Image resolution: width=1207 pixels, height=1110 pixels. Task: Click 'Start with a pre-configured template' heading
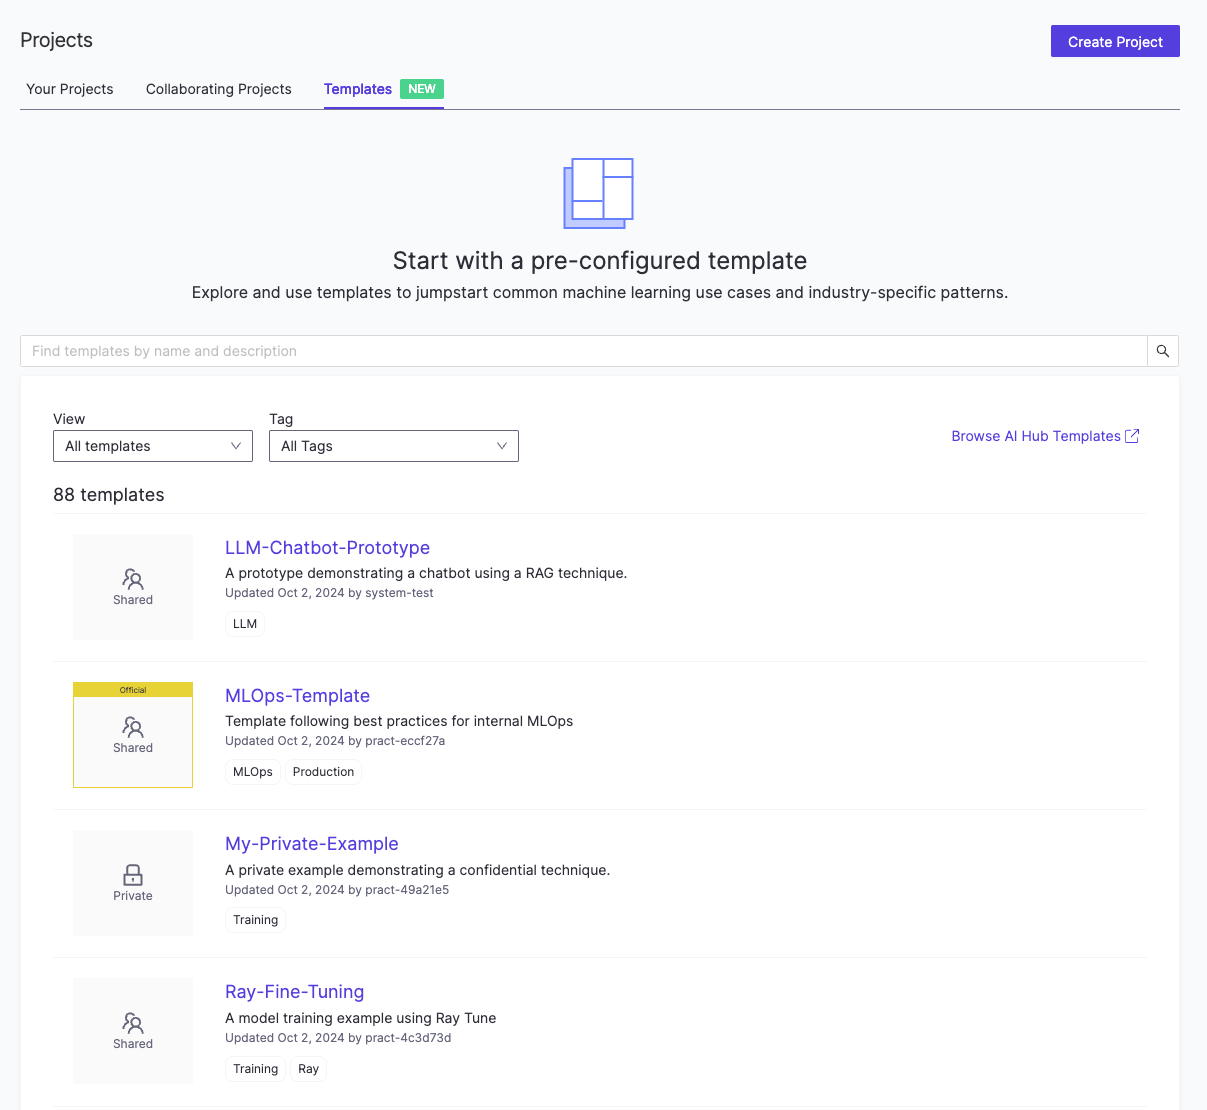(600, 261)
